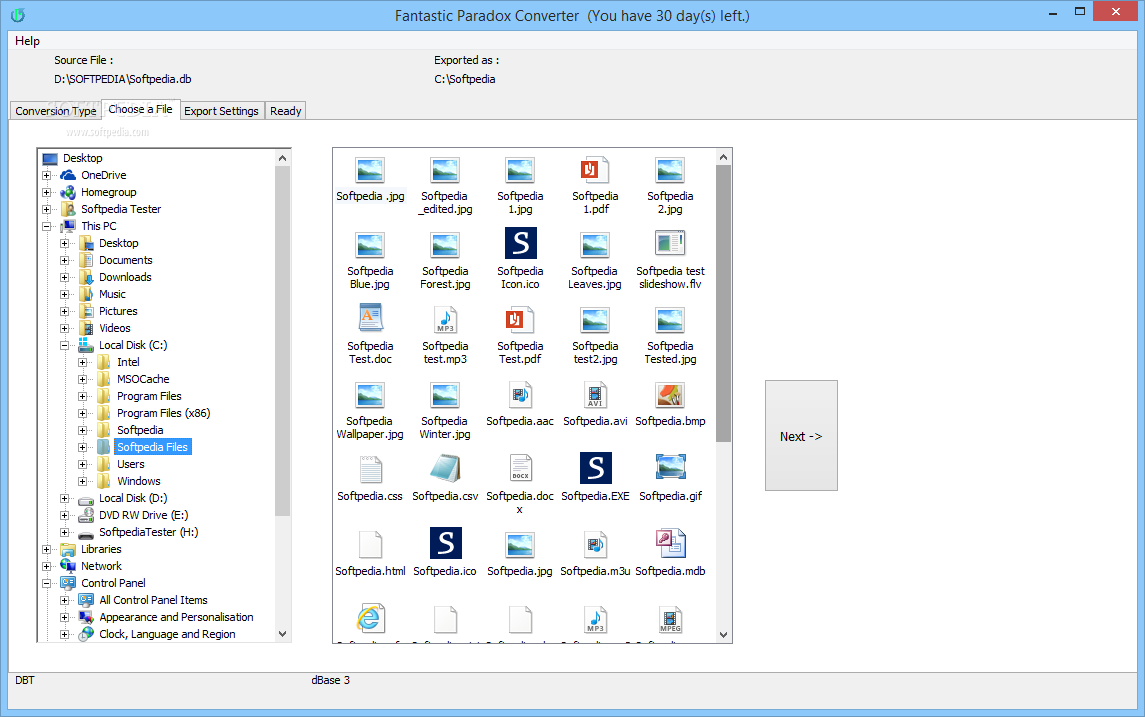Select the Softpedia.EXE file icon
The image size is (1145, 717).
[x=595, y=468]
